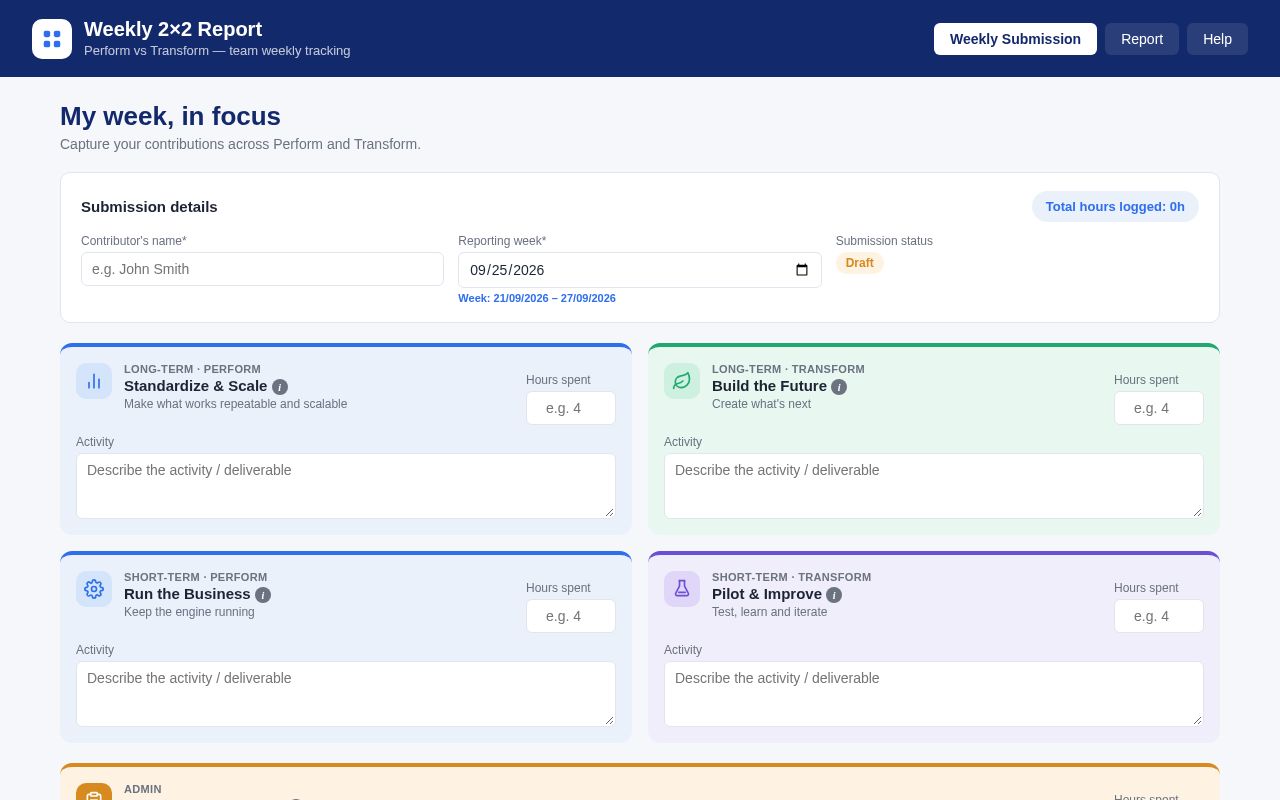The width and height of the screenshot is (1280, 800).
Task: Show info for Build the Future
Action: click(x=839, y=387)
